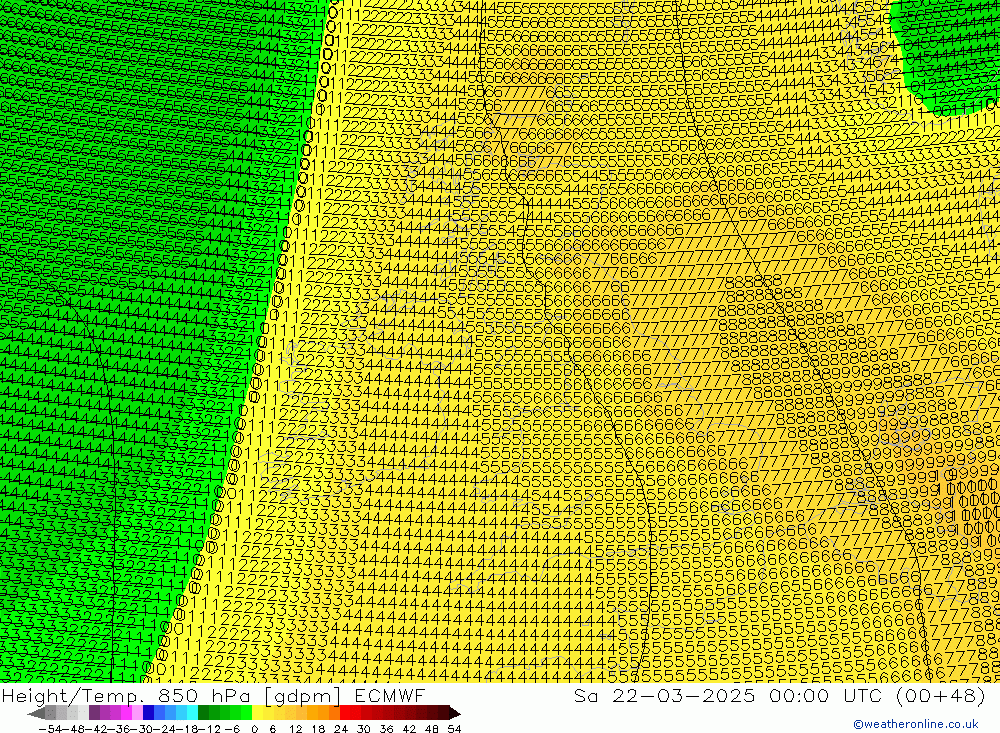Click the '-54' legend value

point(51,729)
